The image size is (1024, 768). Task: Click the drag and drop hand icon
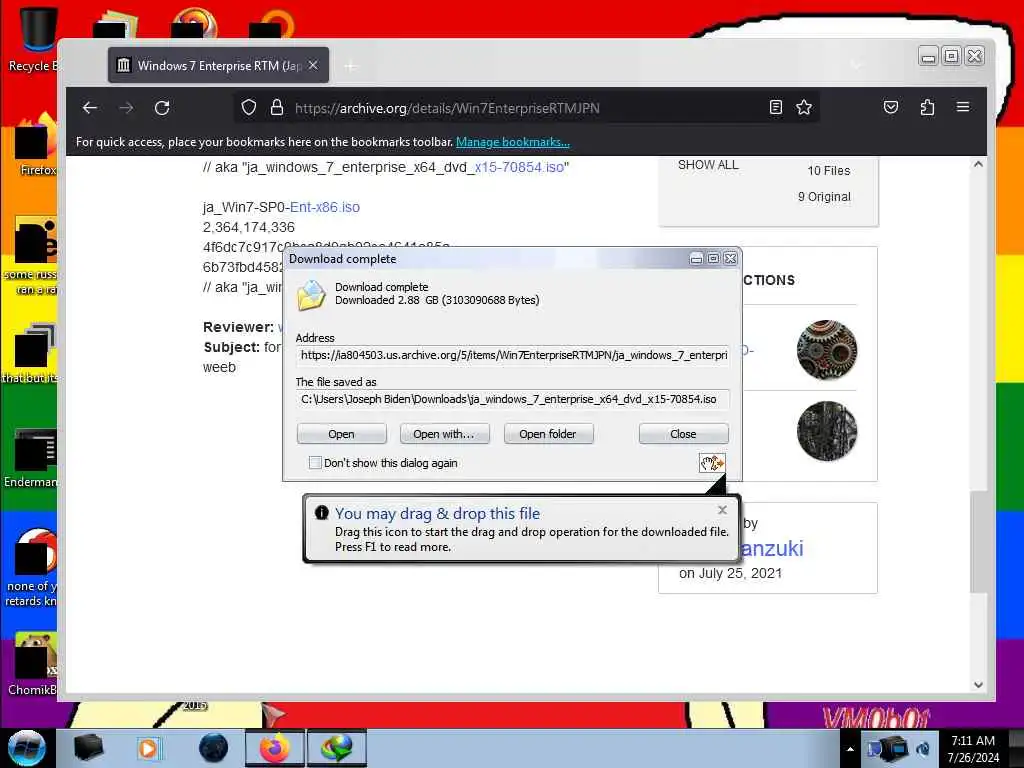click(x=712, y=463)
